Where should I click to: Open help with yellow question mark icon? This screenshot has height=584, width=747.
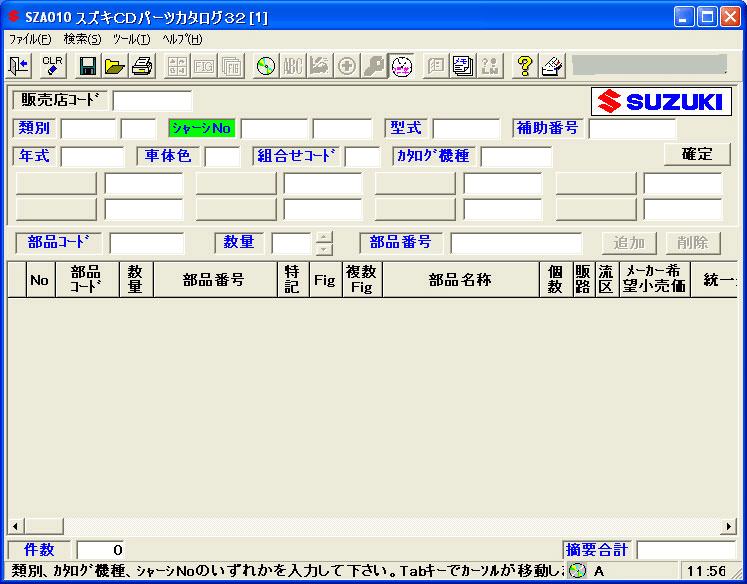click(525, 66)
